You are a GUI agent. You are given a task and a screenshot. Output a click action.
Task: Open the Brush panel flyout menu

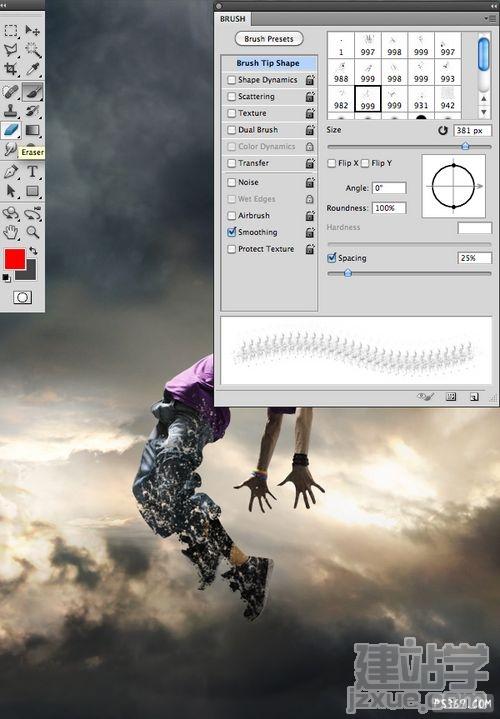pos(486,19)
